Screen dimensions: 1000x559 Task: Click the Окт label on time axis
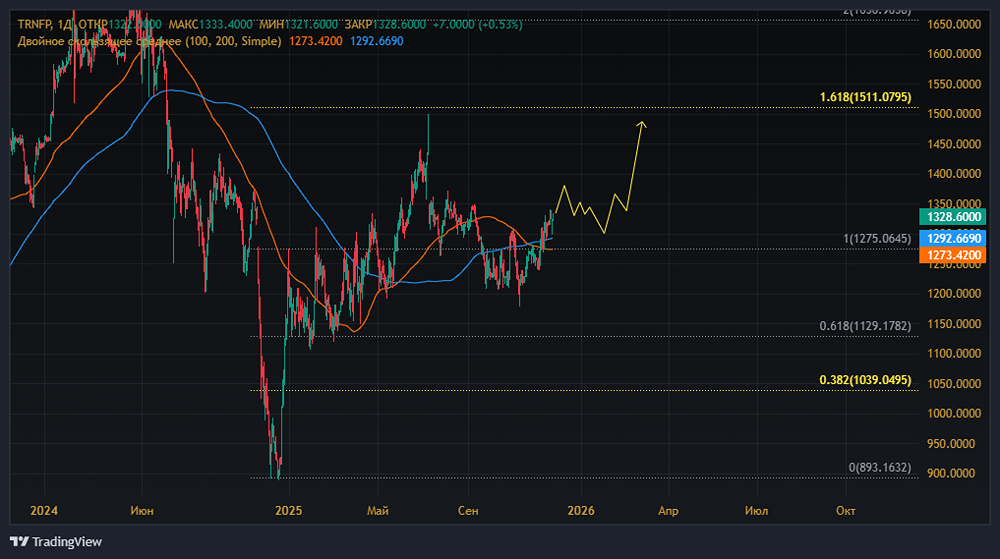click(x=845, y=511)
